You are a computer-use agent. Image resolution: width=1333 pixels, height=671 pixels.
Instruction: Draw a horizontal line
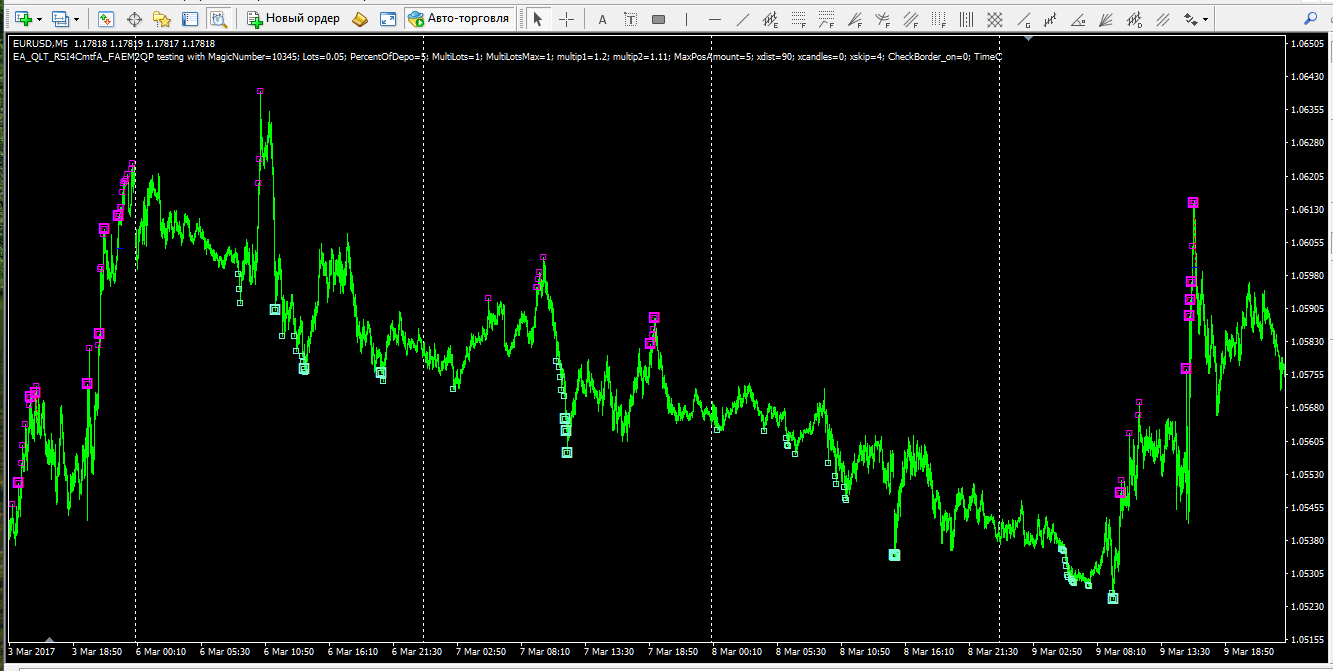714,18
